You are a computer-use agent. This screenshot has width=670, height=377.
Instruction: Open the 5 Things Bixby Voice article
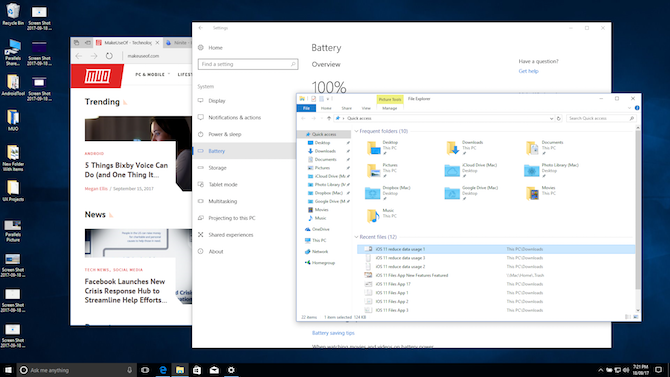pos(126,170)
